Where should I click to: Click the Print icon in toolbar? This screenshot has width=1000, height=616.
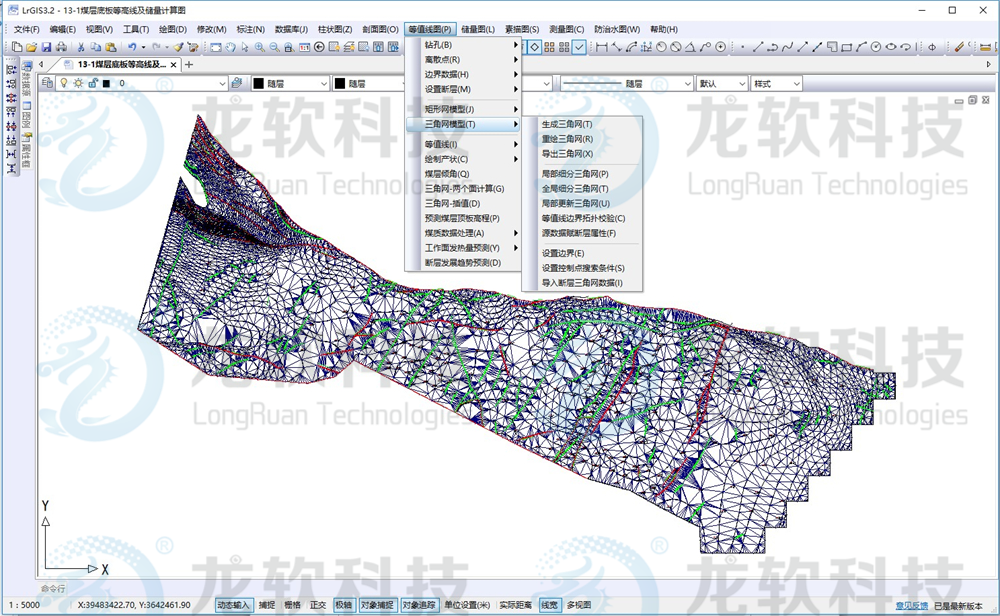61,47
